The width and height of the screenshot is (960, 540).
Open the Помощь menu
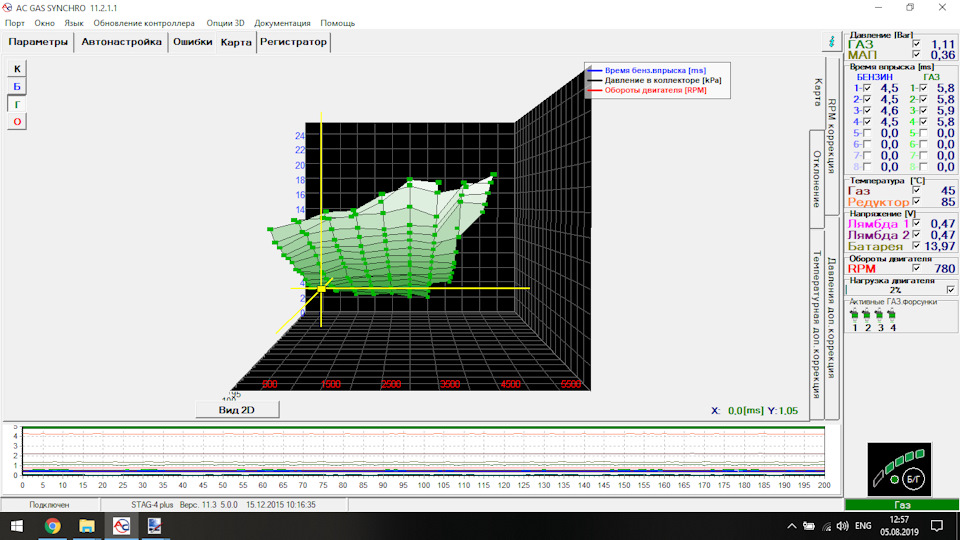pos(337,23)
